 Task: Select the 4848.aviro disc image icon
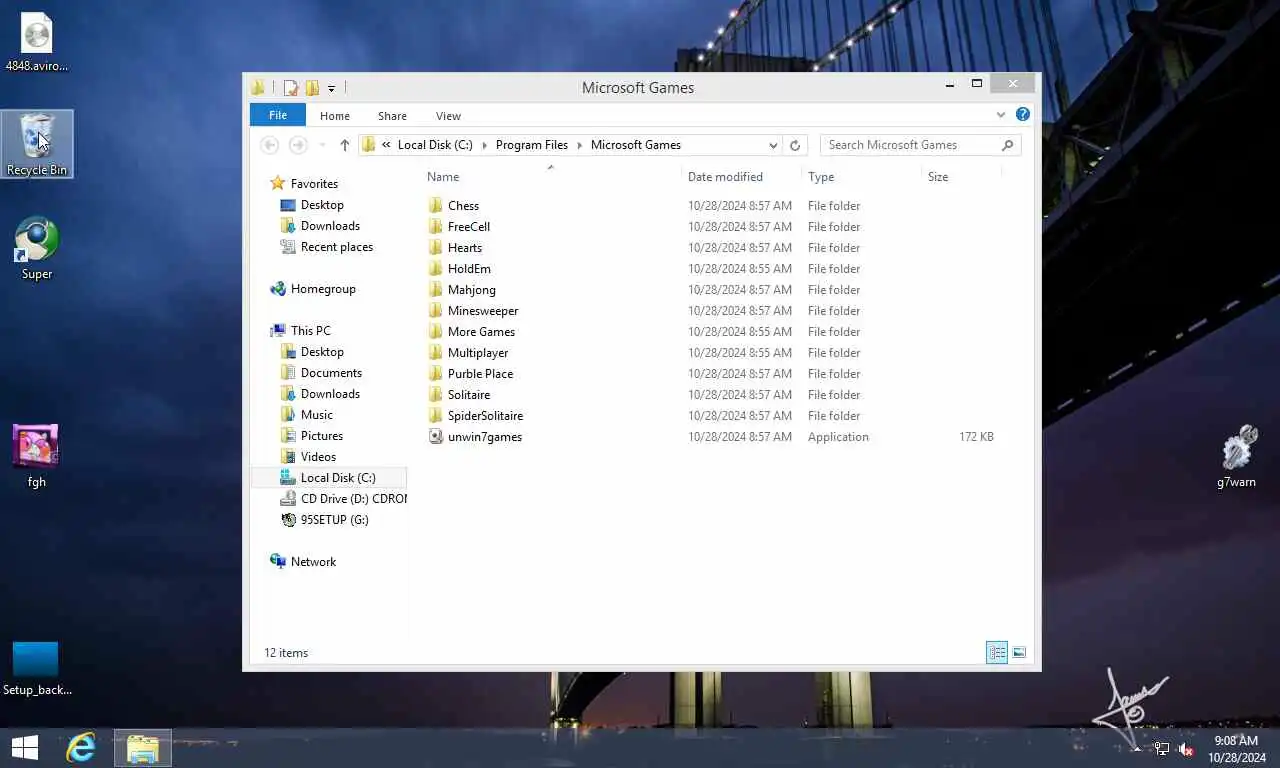37,42
